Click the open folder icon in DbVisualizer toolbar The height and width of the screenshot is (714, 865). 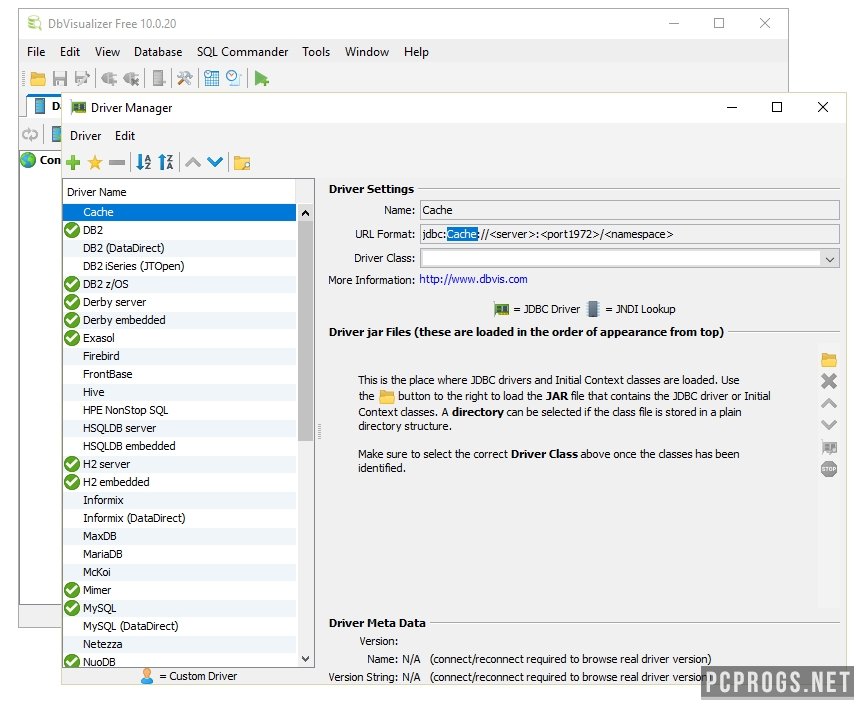(x=38, y=79)
